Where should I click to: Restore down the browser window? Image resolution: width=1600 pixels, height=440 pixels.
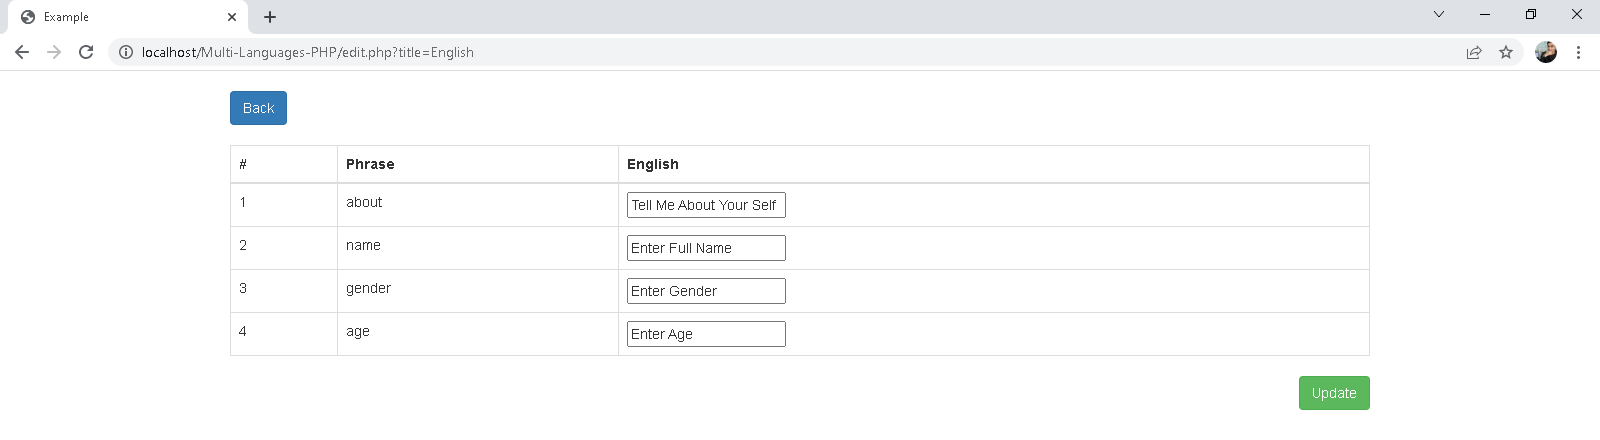[1531, 14]
